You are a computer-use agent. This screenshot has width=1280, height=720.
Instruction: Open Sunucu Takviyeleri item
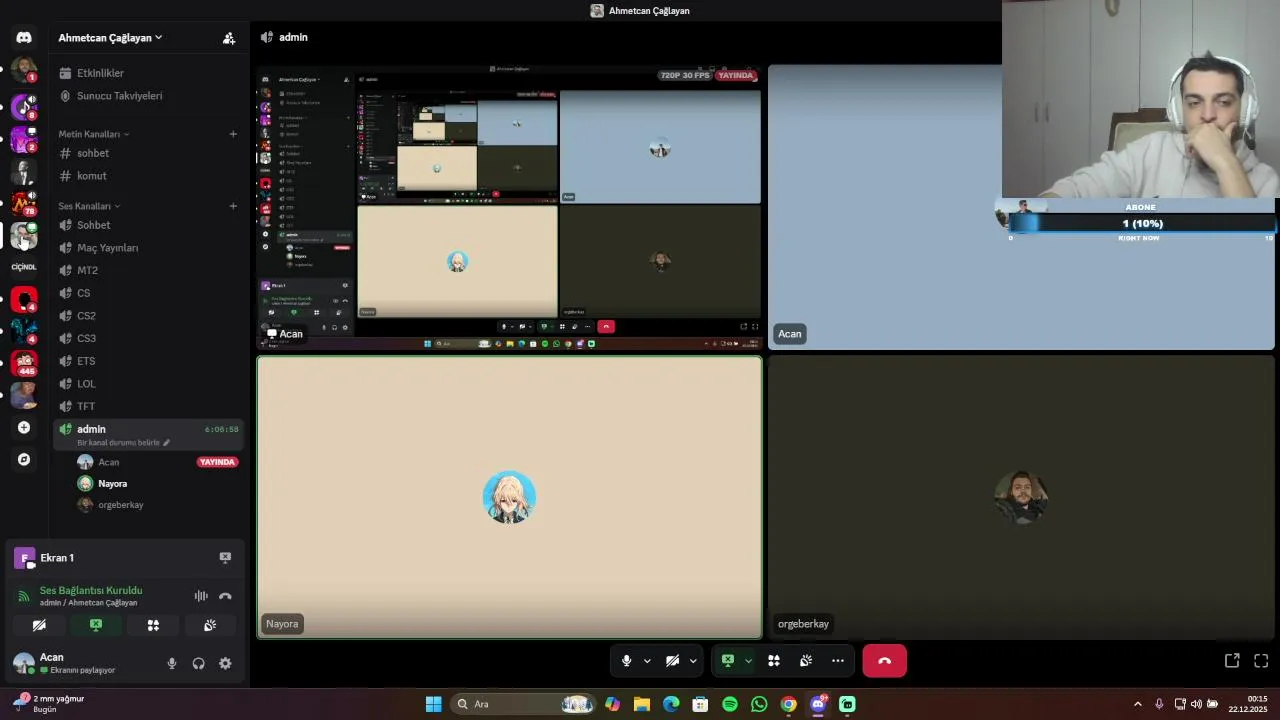click(148, 96)
